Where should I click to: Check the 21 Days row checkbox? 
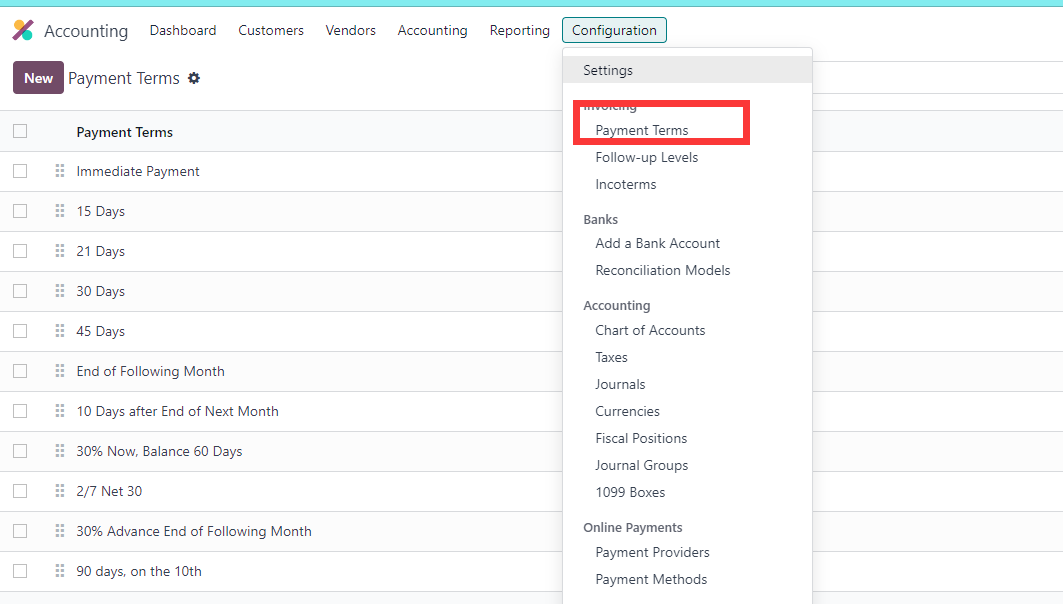pyautogui.click(x=20, y=251)
